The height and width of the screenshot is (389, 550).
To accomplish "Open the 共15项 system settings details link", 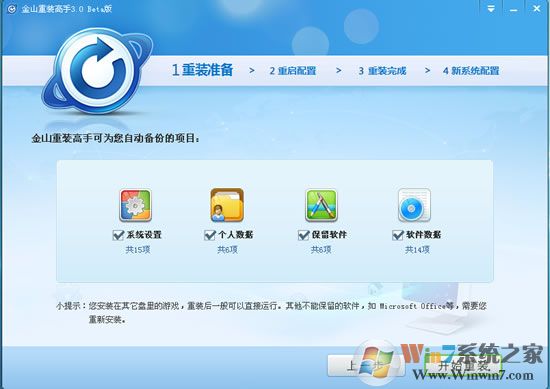I will 138,250.
